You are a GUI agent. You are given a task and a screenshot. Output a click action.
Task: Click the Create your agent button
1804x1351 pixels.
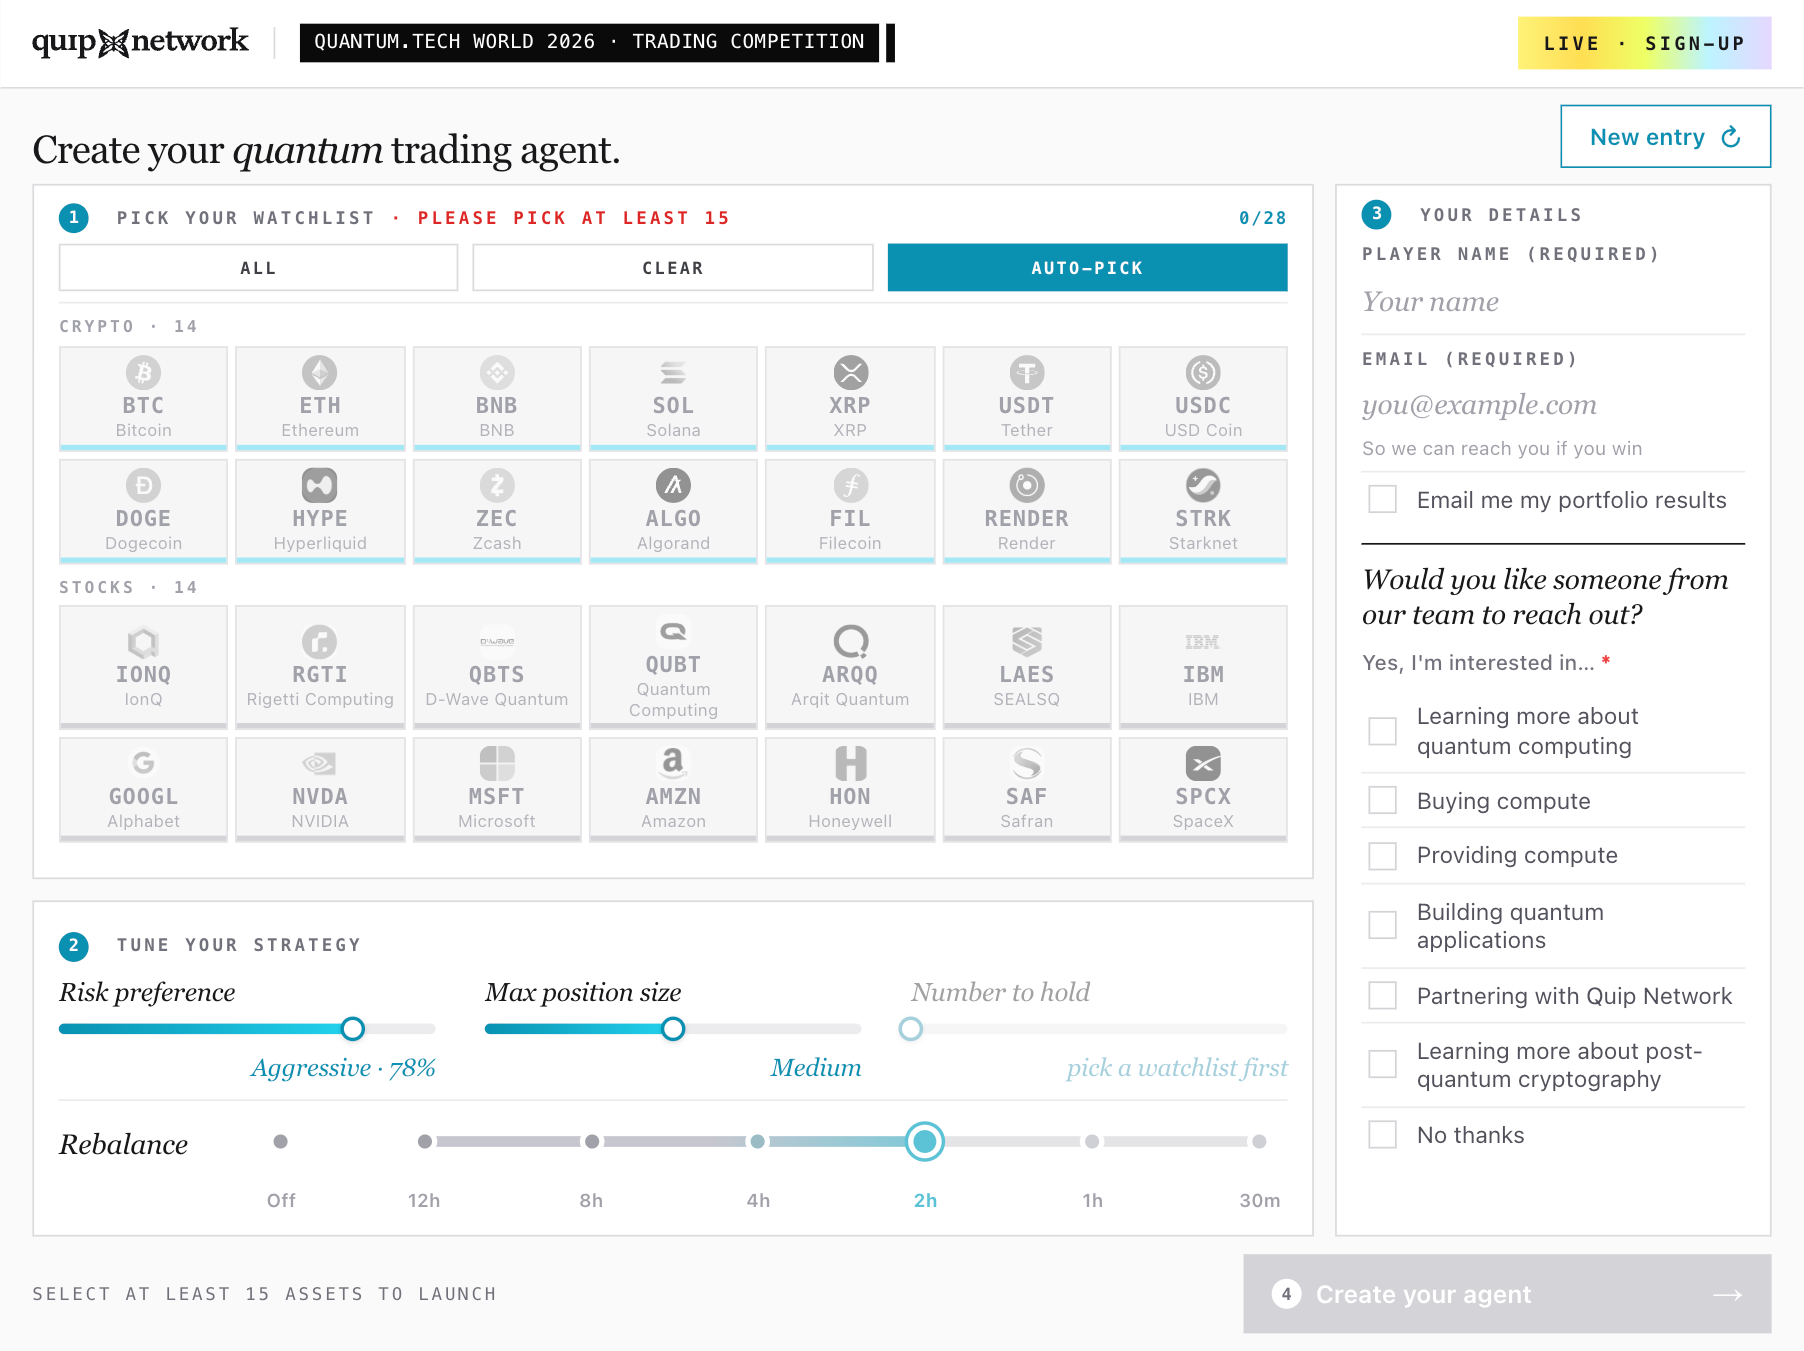pos(1507,1294)
